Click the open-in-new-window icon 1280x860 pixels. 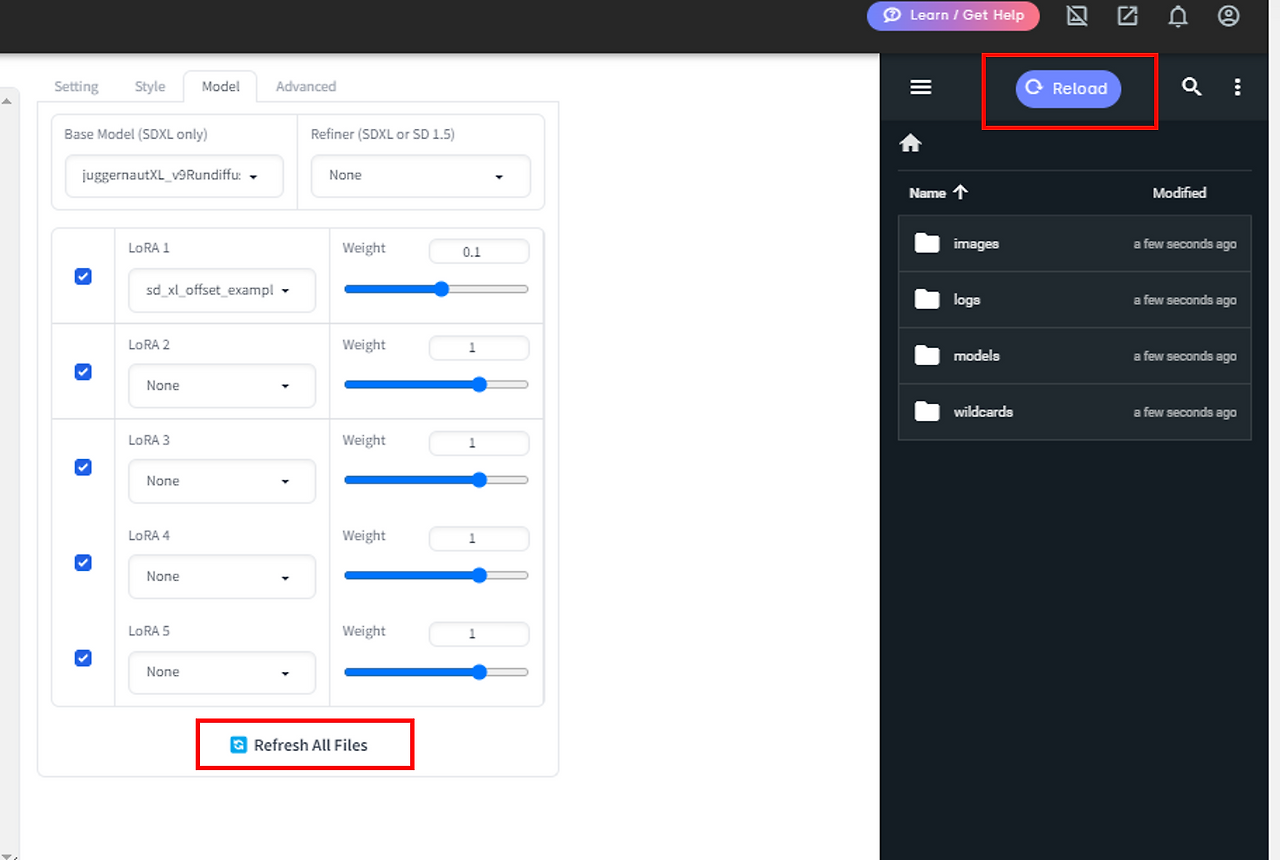point(1127,16)
